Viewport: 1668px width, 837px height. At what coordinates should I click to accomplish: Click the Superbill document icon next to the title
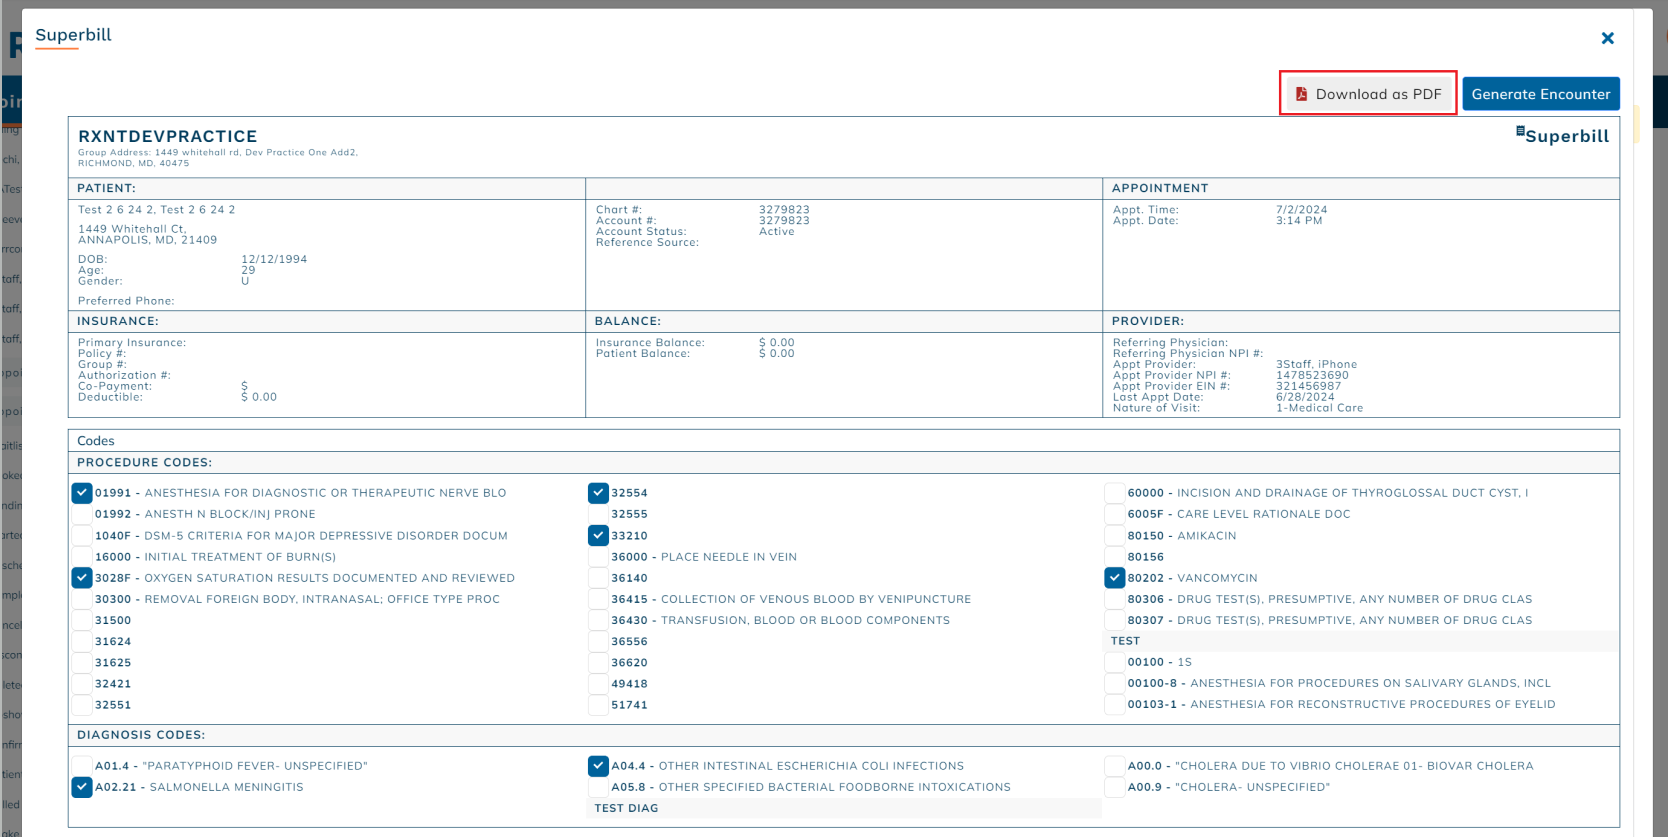[x=1520, y=131]
